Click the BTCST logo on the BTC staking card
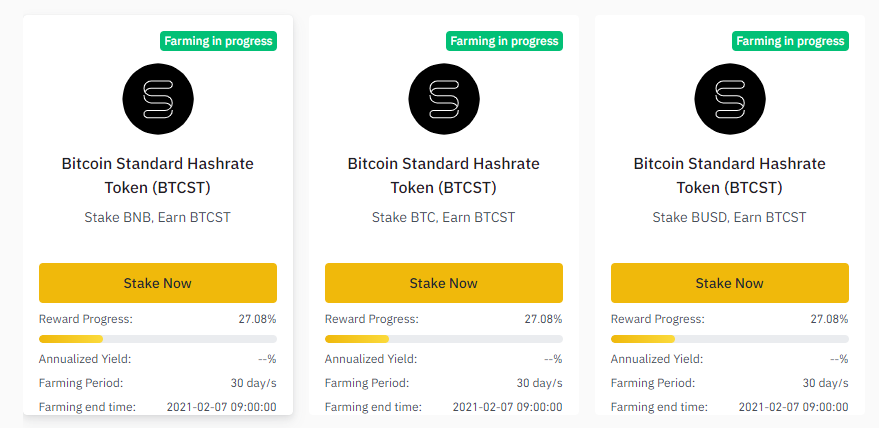This screenshot has width=879, height=428. (x=444, y=99)
